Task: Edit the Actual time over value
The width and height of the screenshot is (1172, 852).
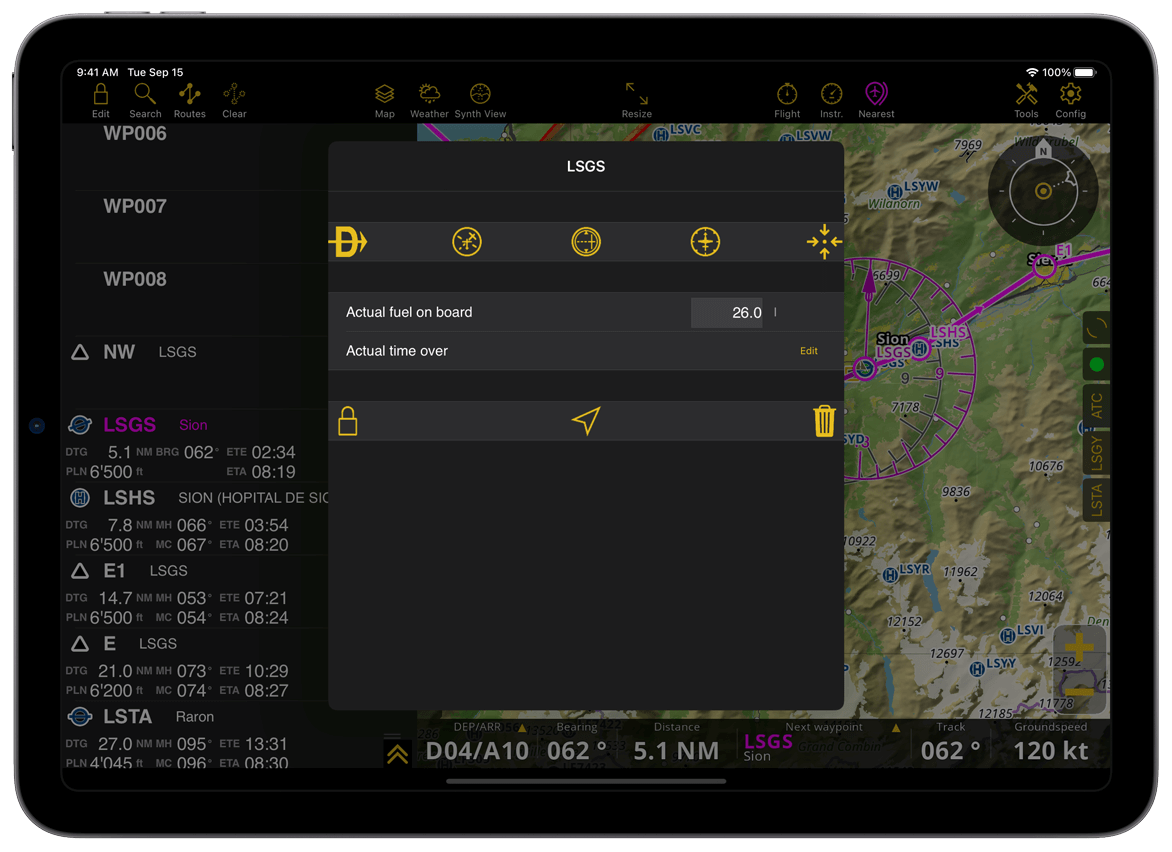Action: click(809, 351)
